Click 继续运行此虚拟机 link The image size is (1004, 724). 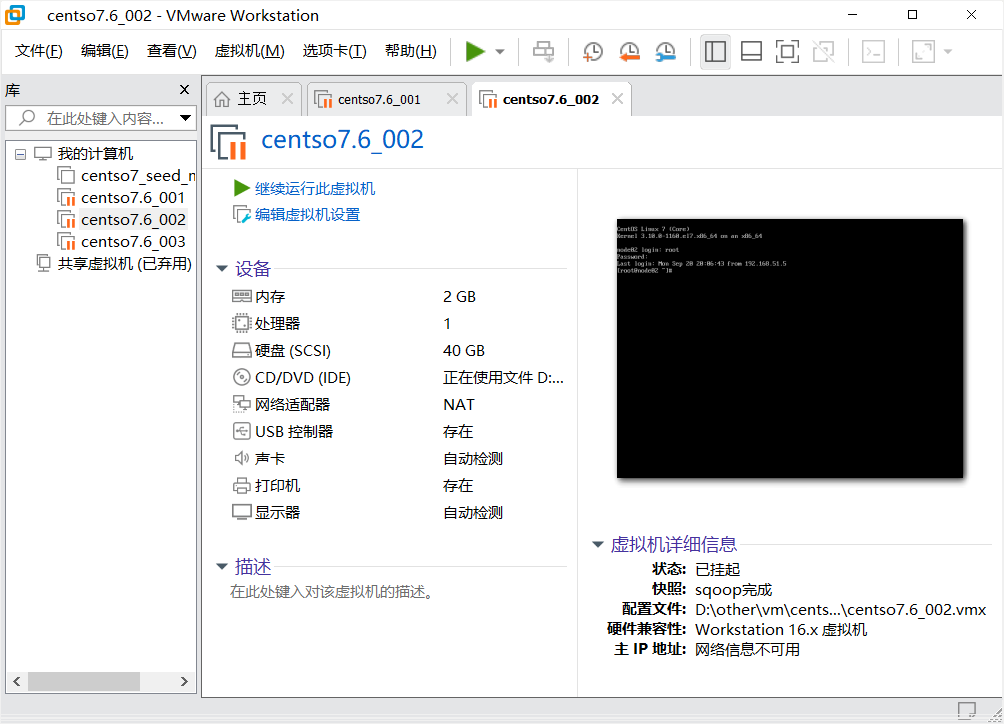pyautogui.click(x=315, y=188)
